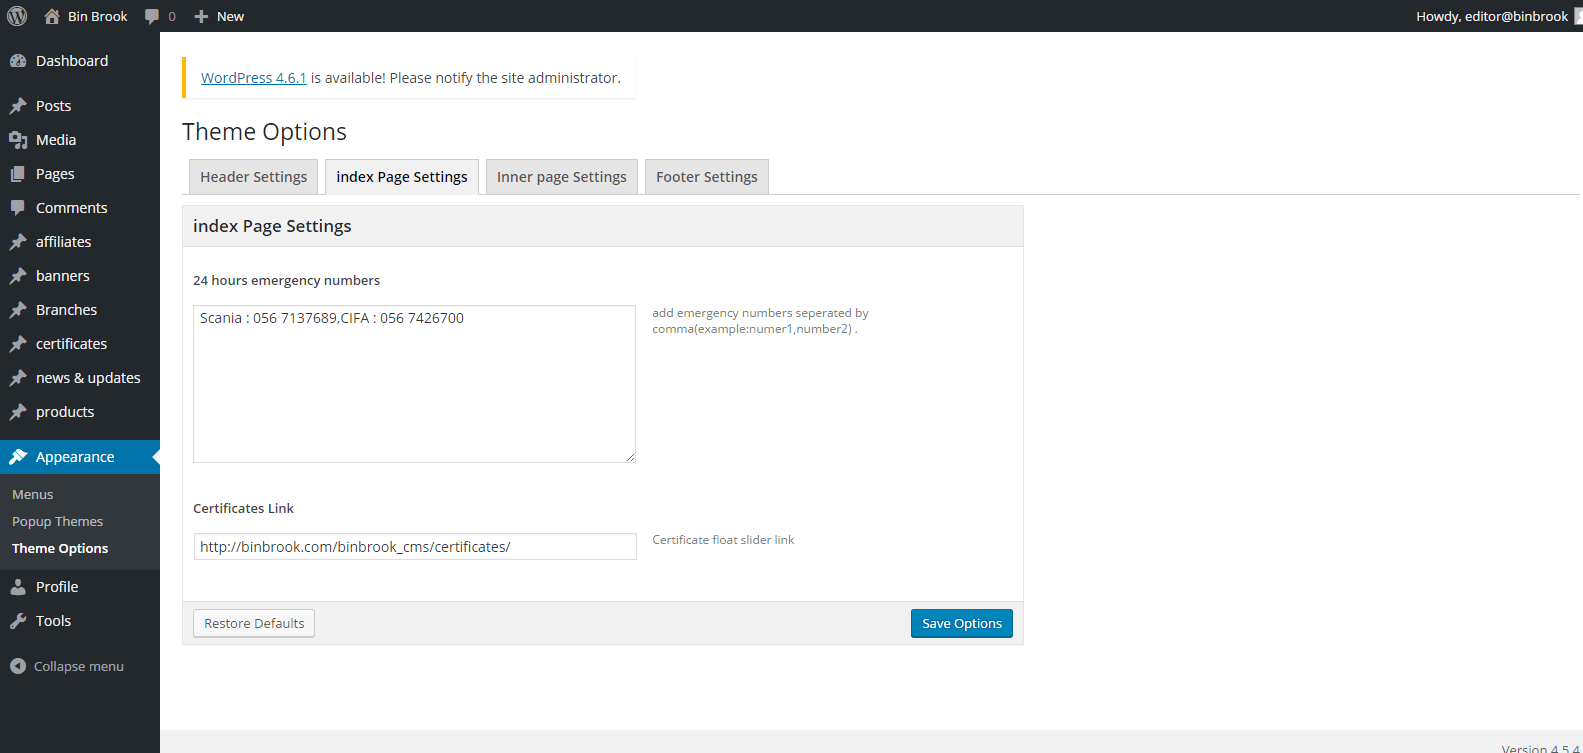
Task: Open the Howdy user account menu
Action: [1492, 16]
